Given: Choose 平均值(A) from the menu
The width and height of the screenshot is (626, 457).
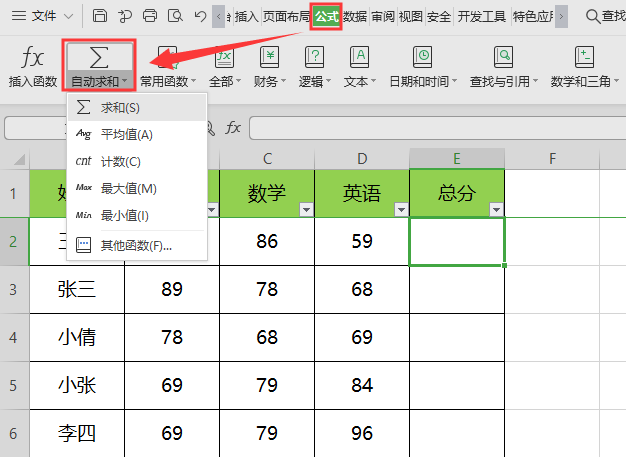Looking at the screenshot, I should pos(137,135).
